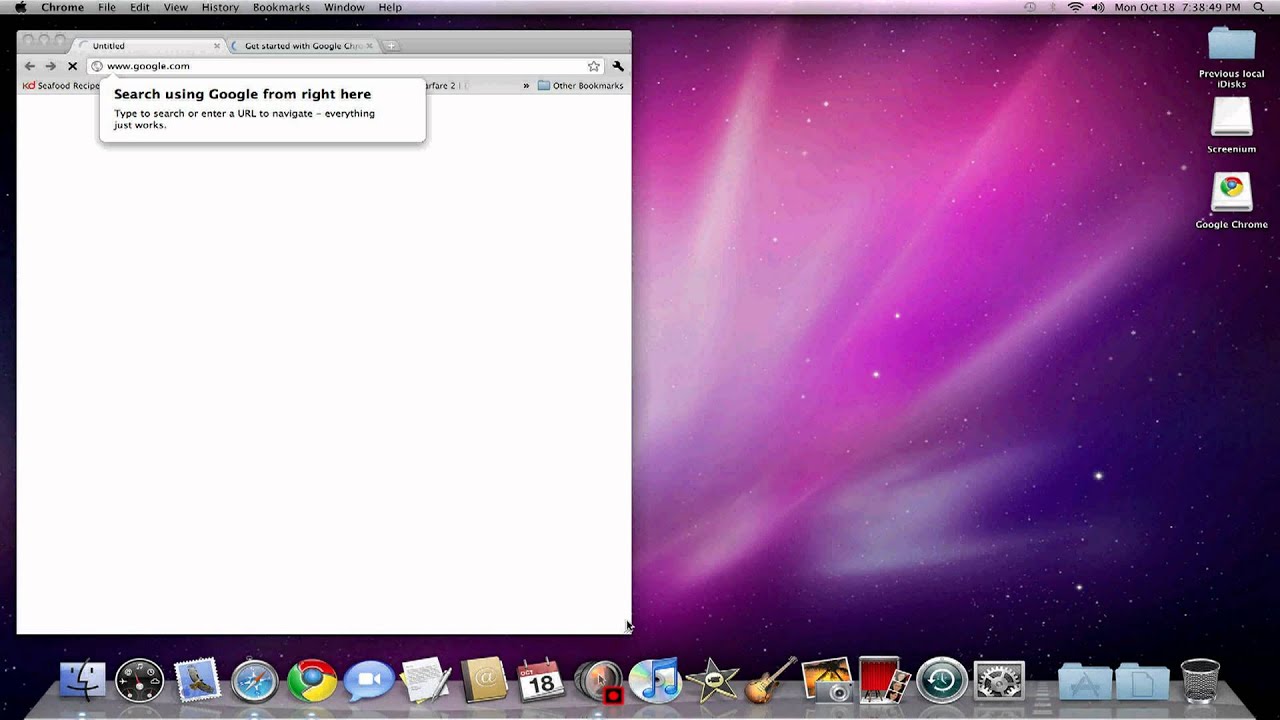Open Safari from the Dock
This screenshot has height=720, width=1280.
(255, 680)
